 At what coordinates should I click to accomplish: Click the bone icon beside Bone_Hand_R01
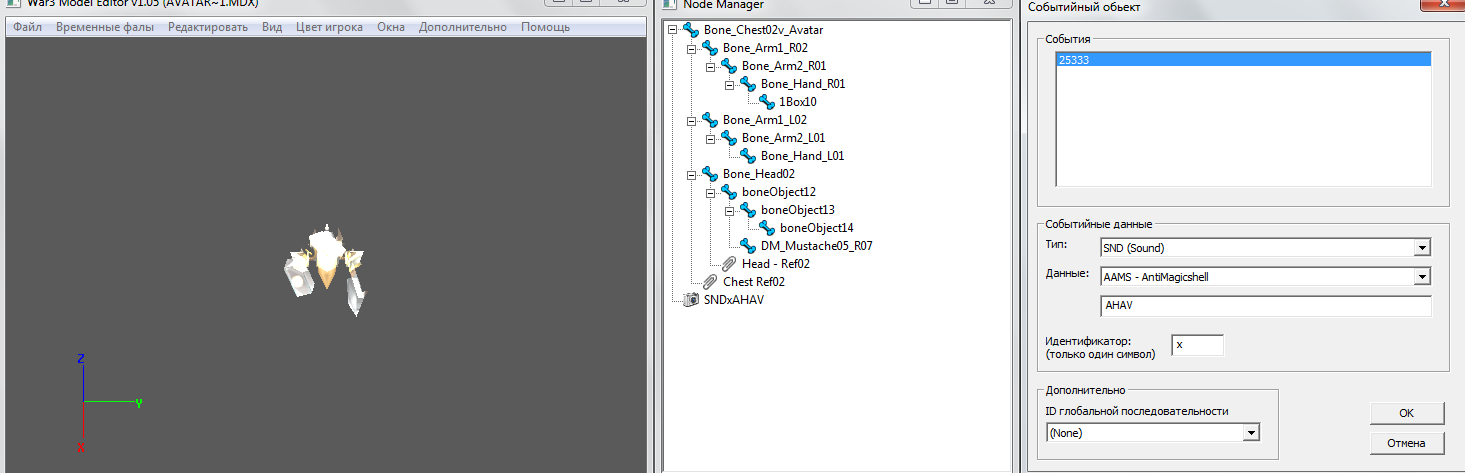[x=748, y=84]
